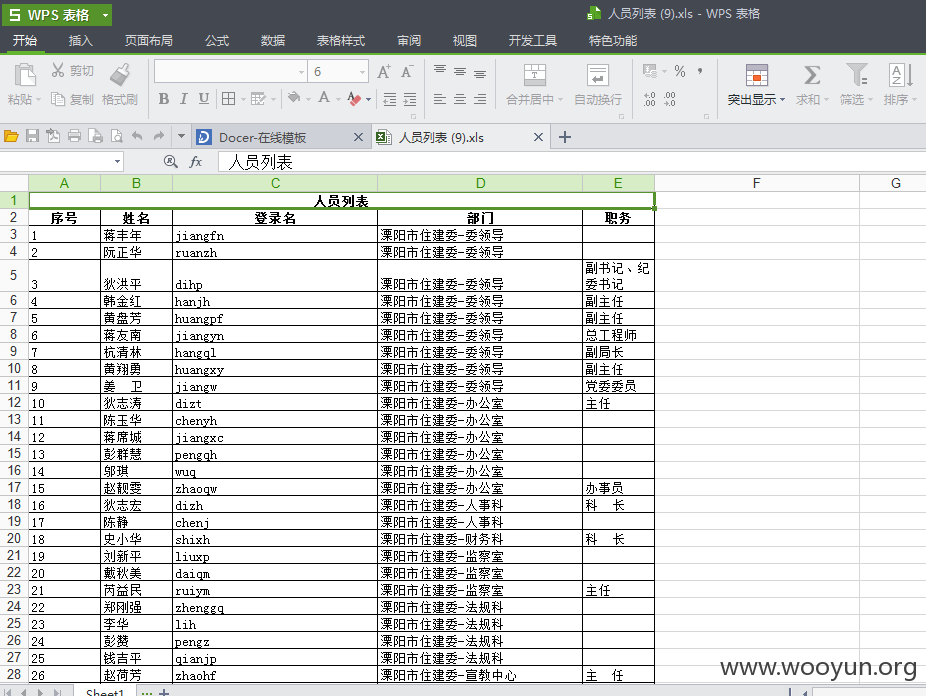Click the Percent style icon

682,73
